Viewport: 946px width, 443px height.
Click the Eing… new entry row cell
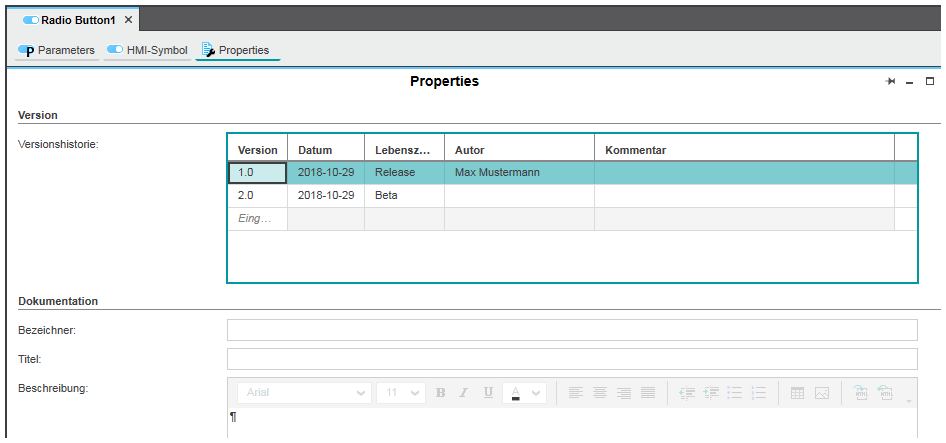[258, 219]
